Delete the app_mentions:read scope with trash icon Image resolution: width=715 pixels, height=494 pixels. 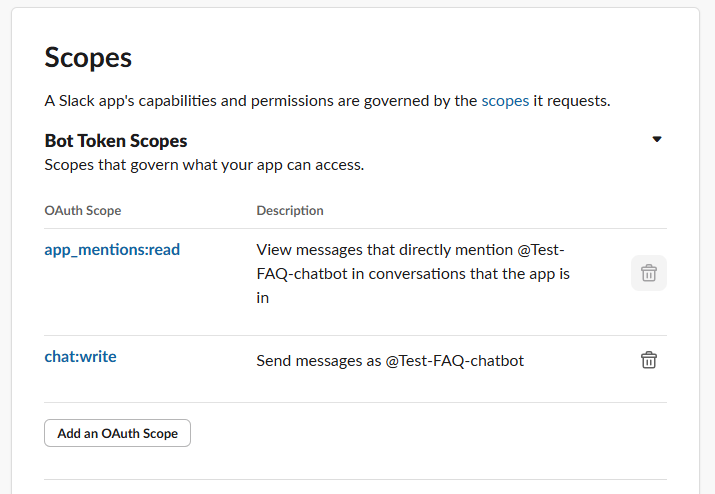[x=648, y=273]
